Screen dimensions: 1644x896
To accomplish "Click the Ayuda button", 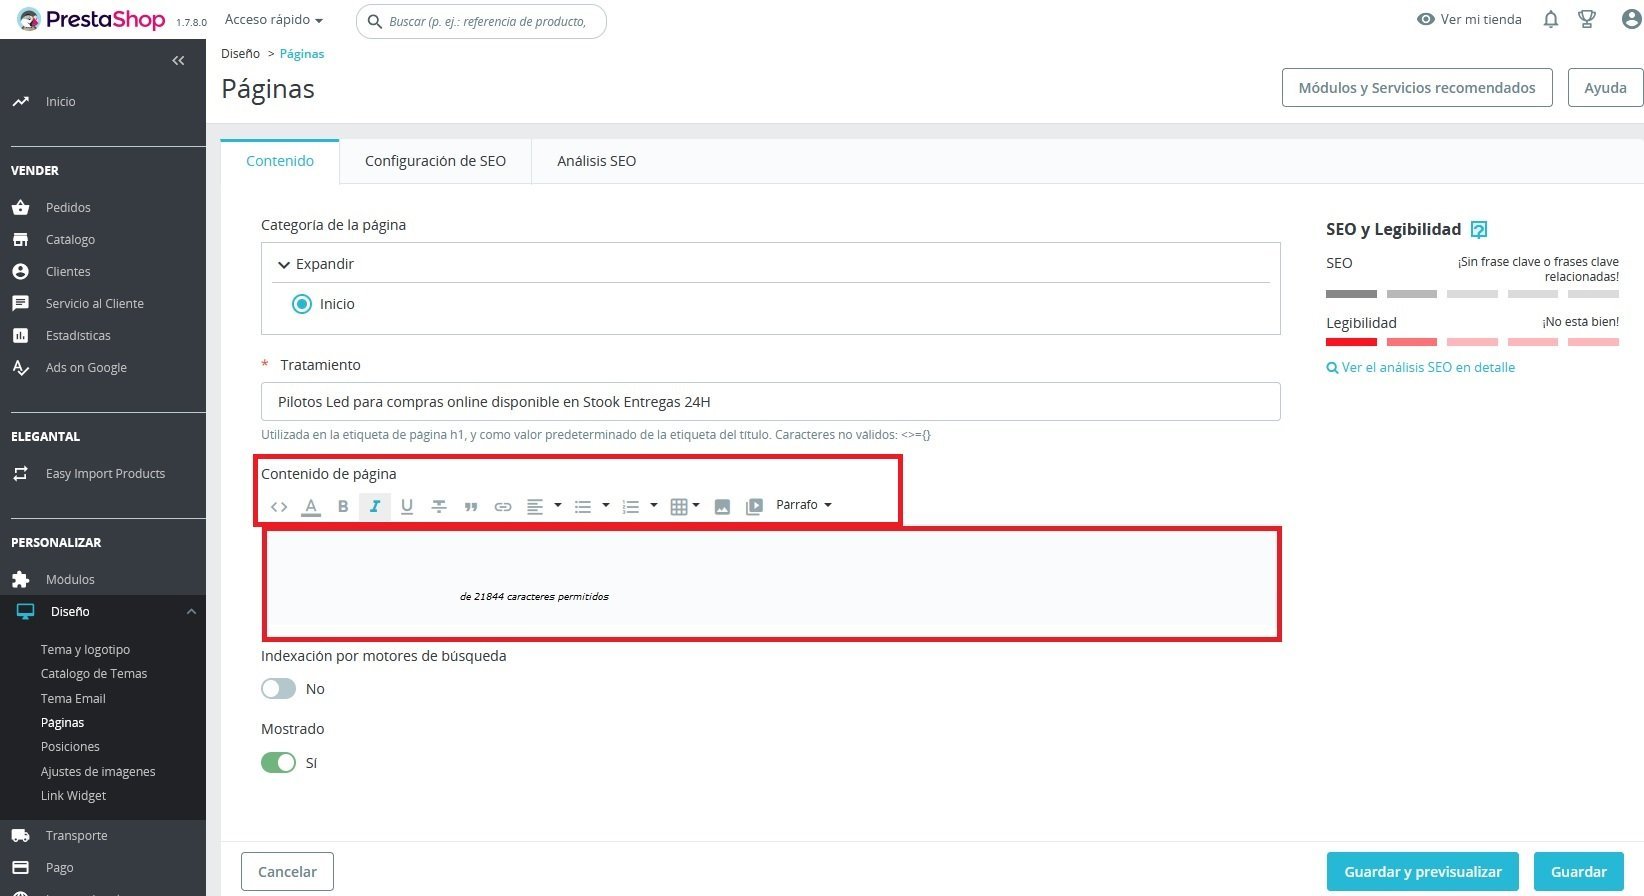I will click(x=1605, y=88).
